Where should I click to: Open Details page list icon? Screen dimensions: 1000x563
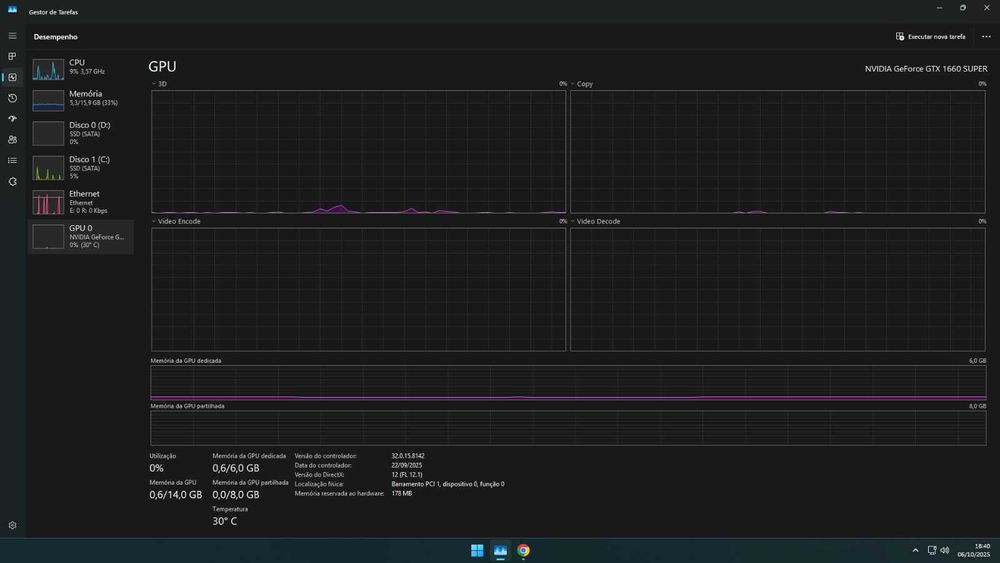(x=12, y=160)
